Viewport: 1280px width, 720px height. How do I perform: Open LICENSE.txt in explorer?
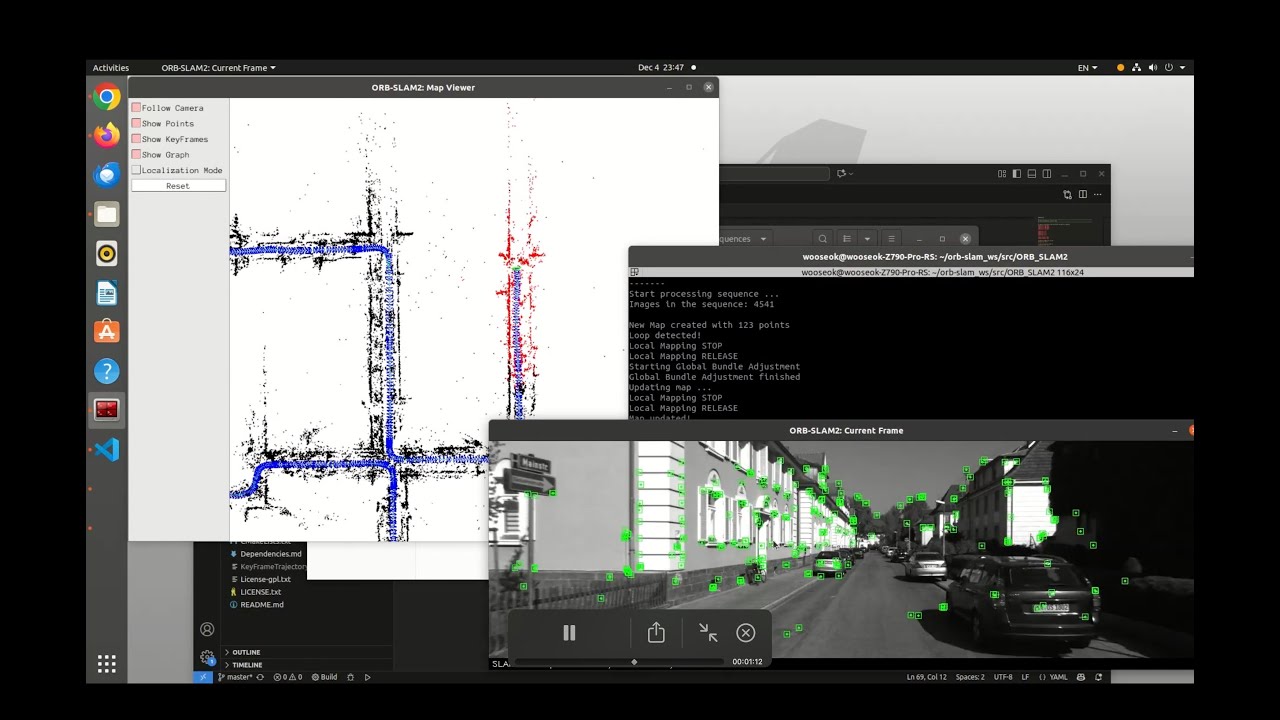point(261,592)
